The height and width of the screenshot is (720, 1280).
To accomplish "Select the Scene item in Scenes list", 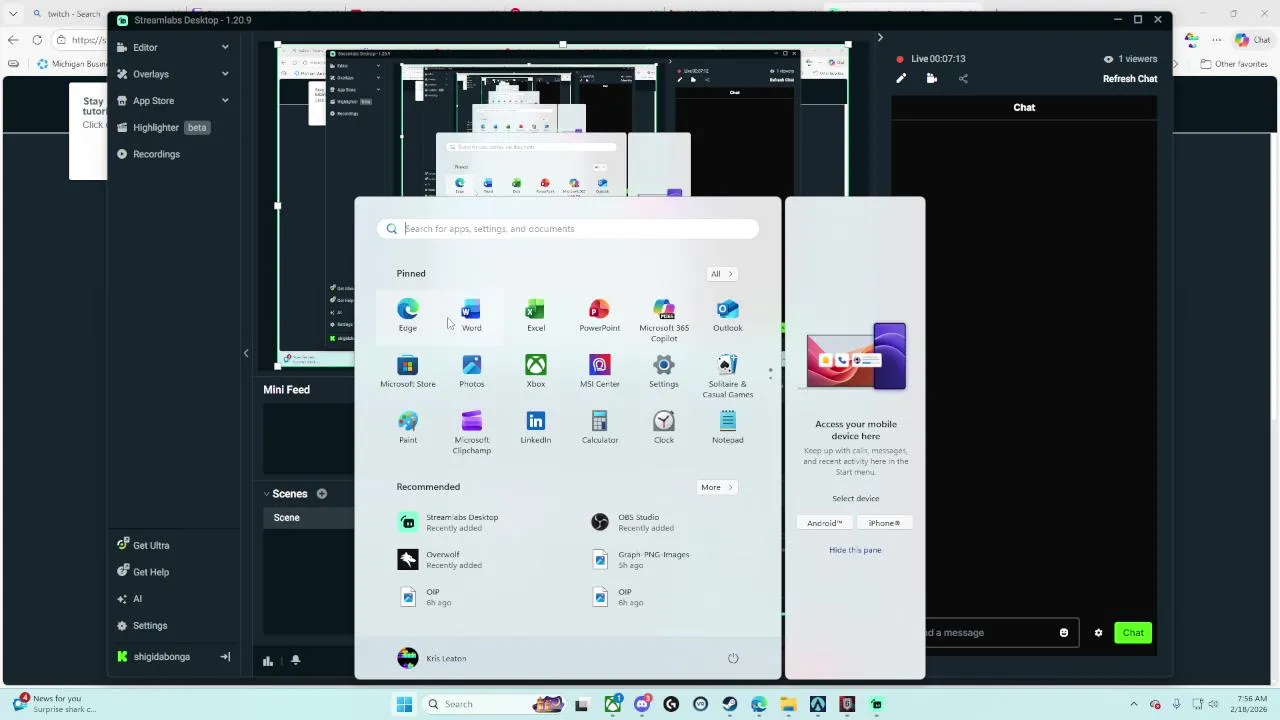I will tap(308, 517).
